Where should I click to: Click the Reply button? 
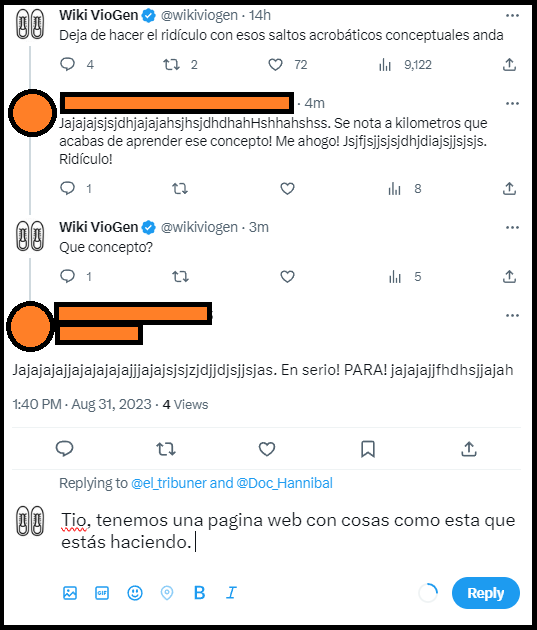pos(485,593)
